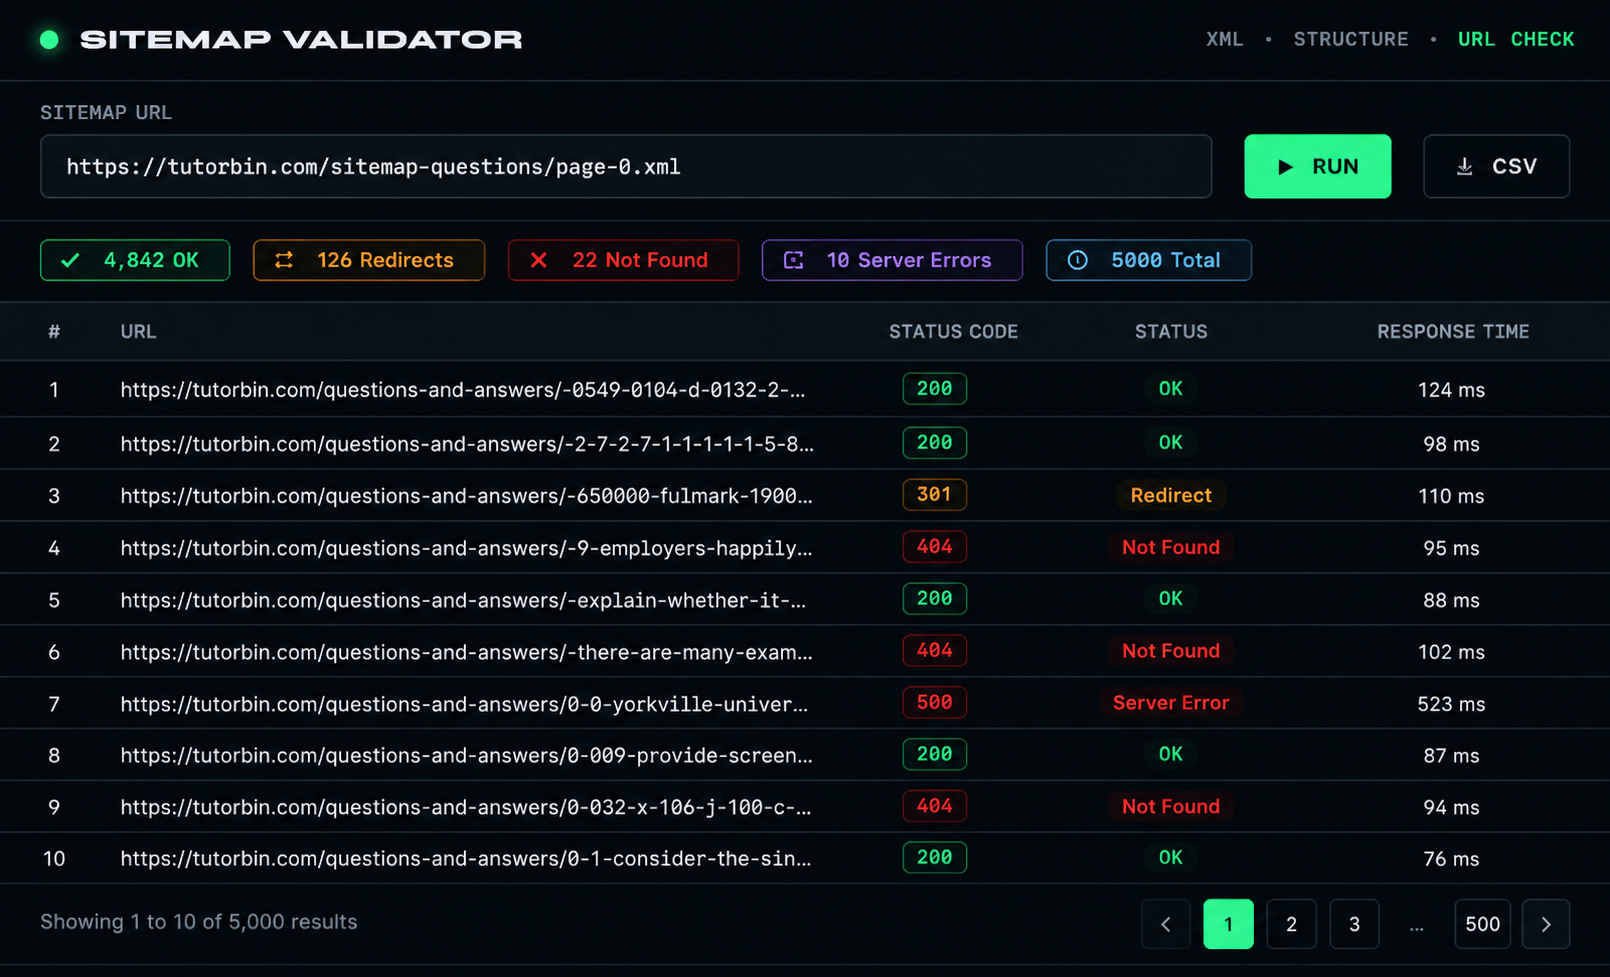Screen dimensions: 1610x977
Task: Click the 76 ms response time
Action: 1451,859
